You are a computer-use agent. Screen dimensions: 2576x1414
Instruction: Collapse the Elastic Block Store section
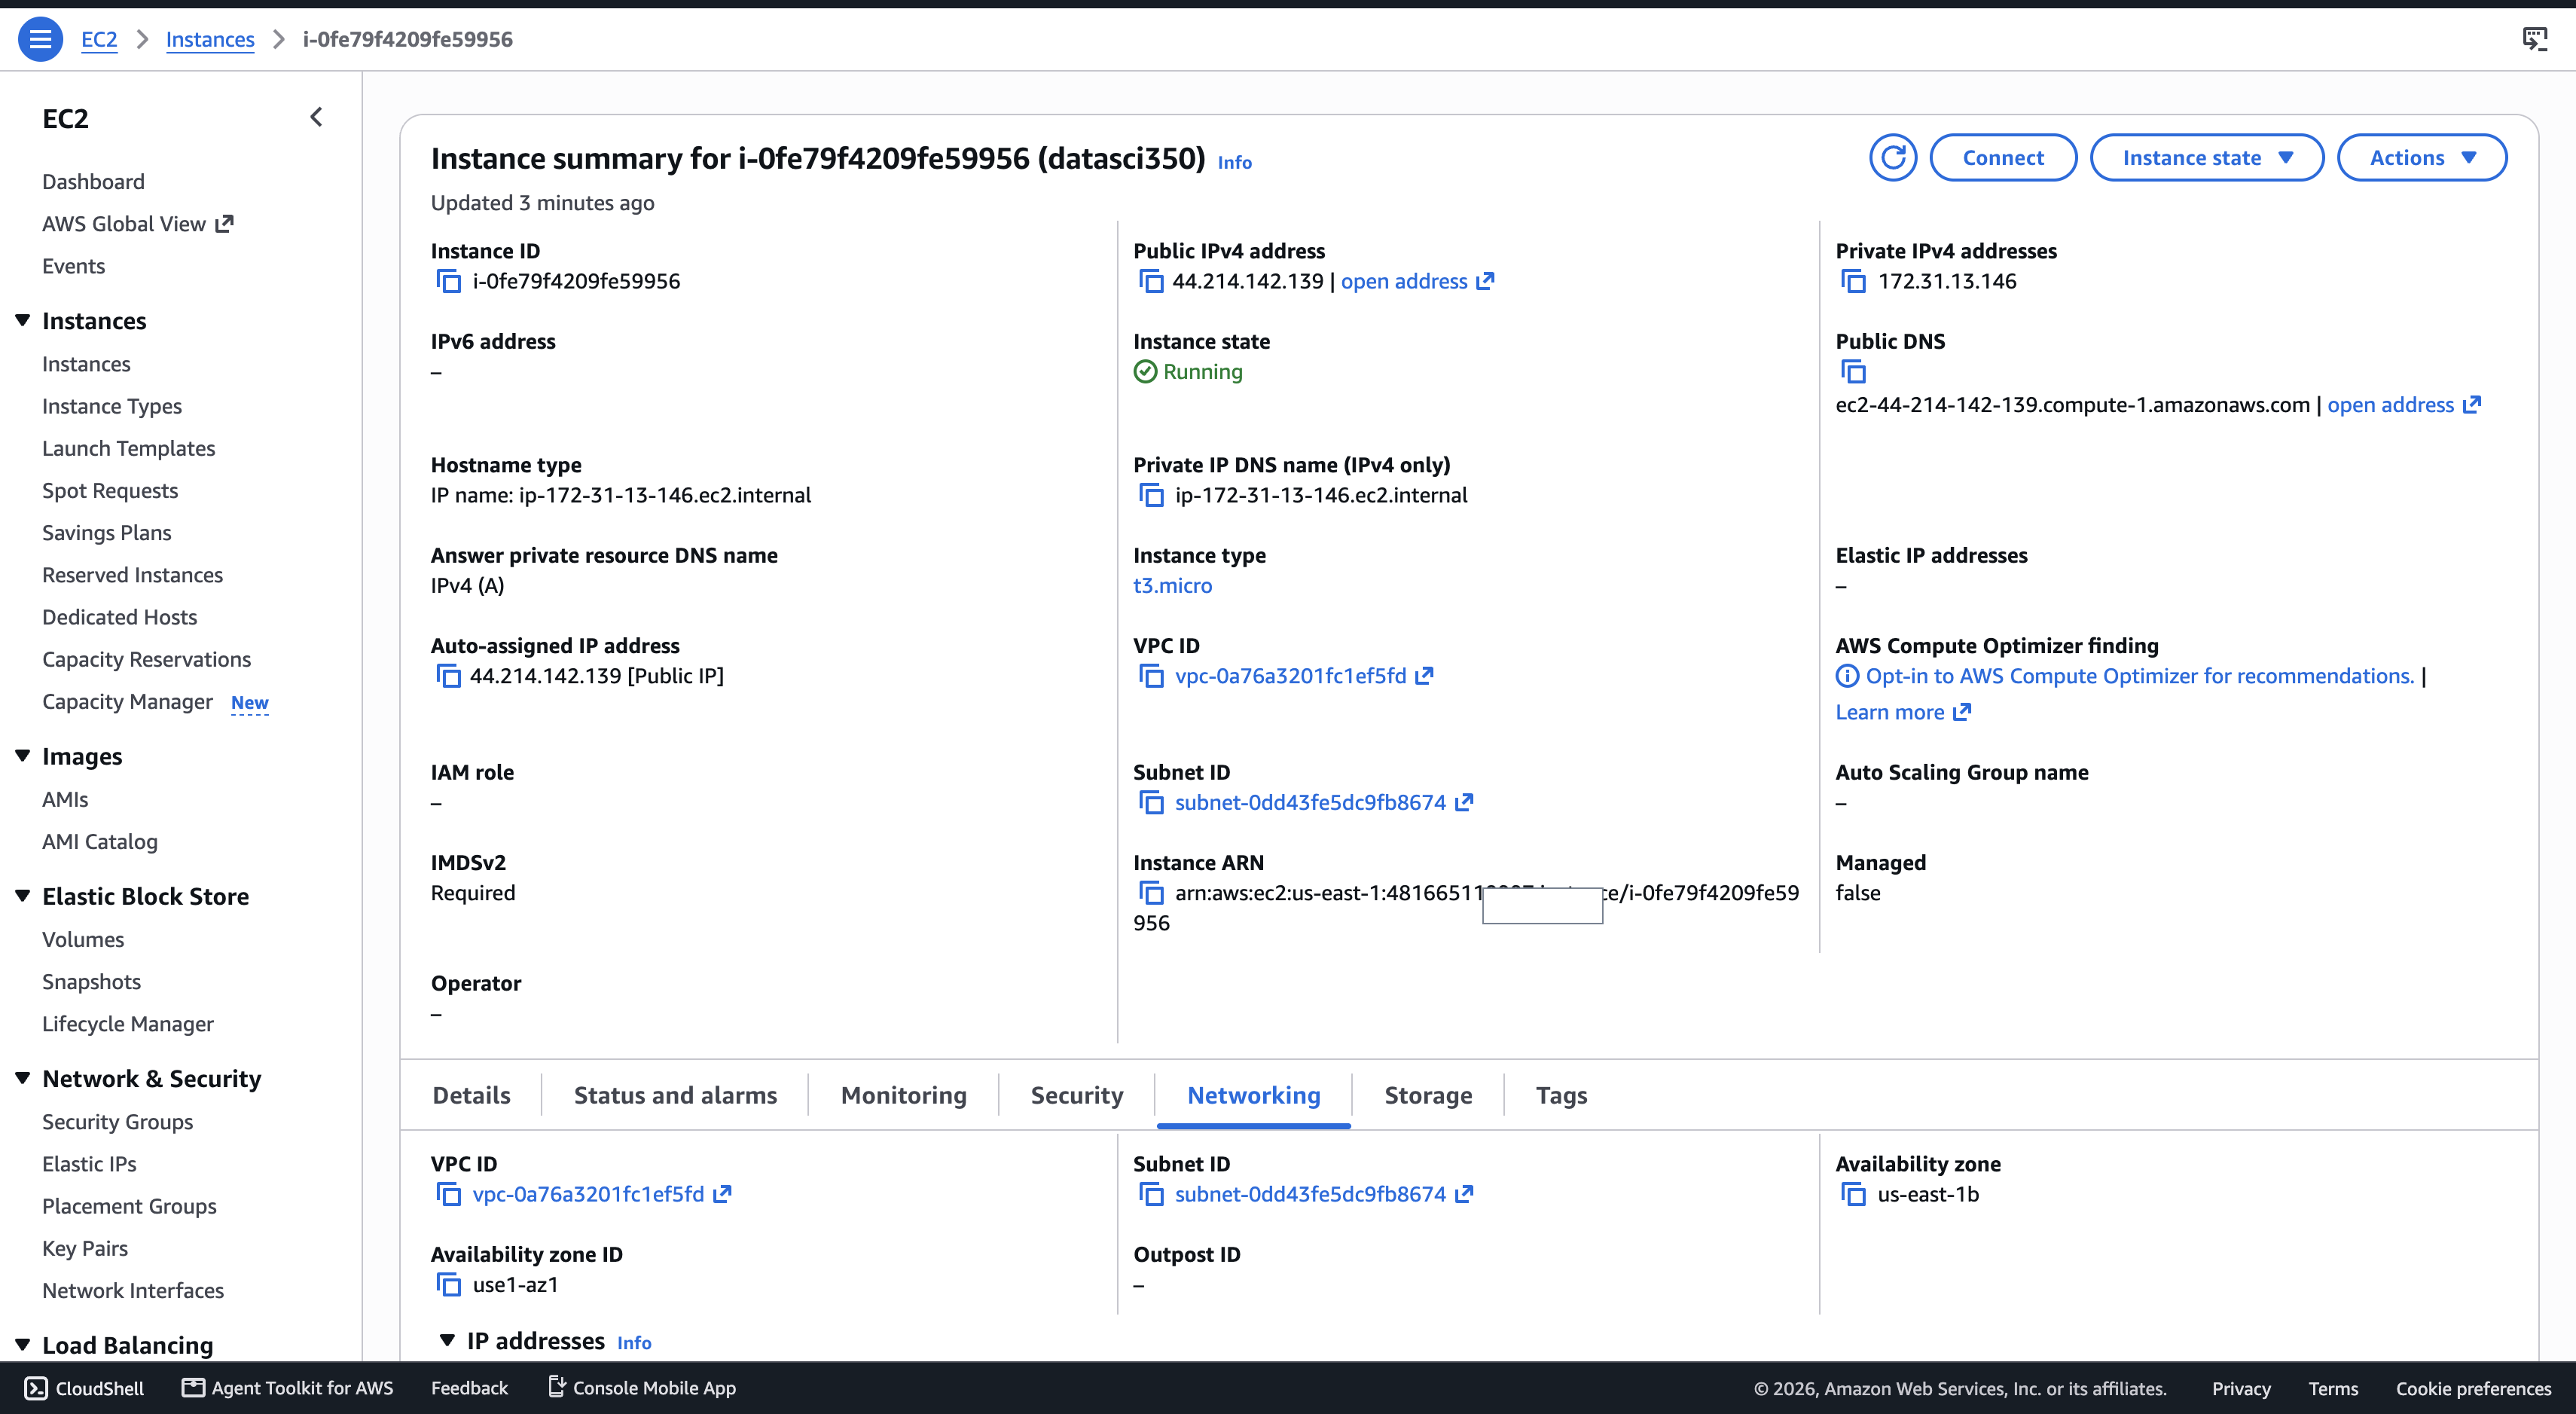[x=22, y=896]
